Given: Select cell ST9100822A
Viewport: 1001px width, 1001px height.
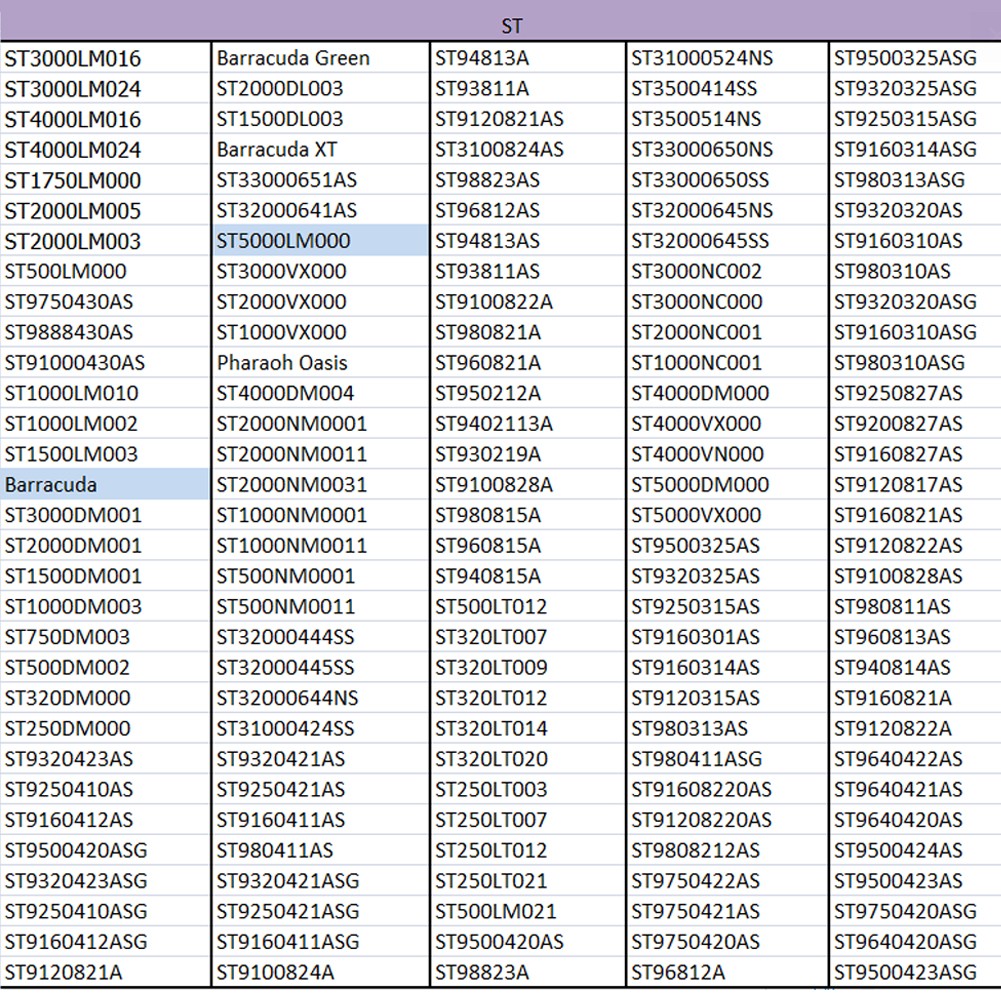Looking at the screenshot, I should [528, 301].
